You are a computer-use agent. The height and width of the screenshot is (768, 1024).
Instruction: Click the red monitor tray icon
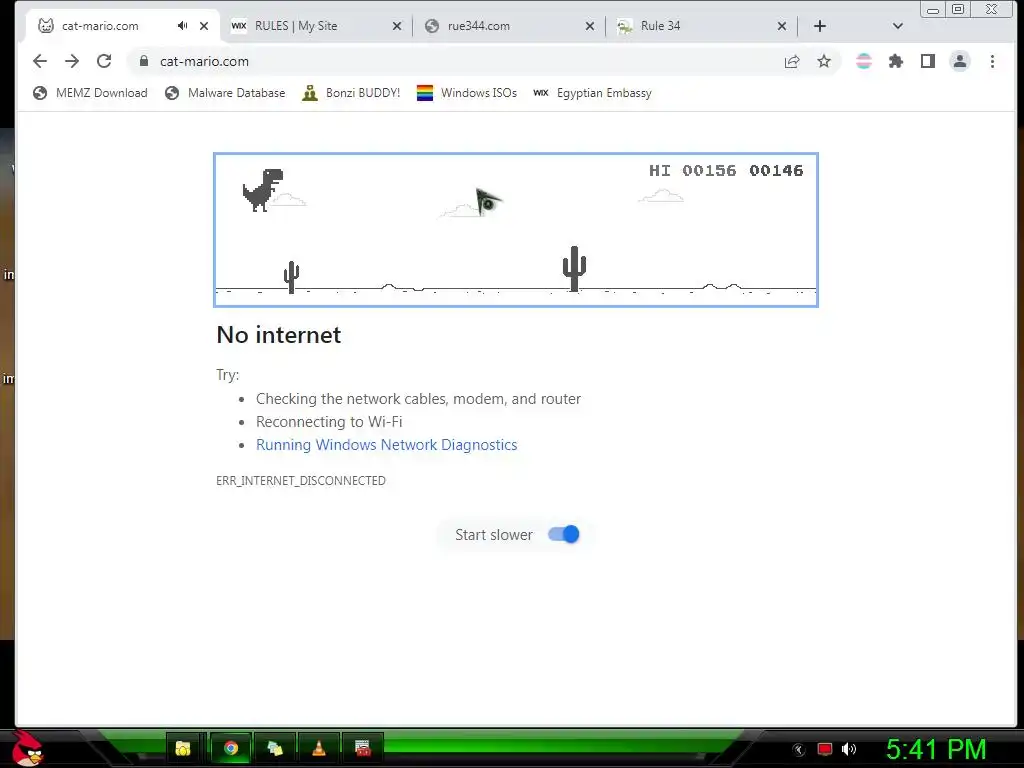(825, 749)
